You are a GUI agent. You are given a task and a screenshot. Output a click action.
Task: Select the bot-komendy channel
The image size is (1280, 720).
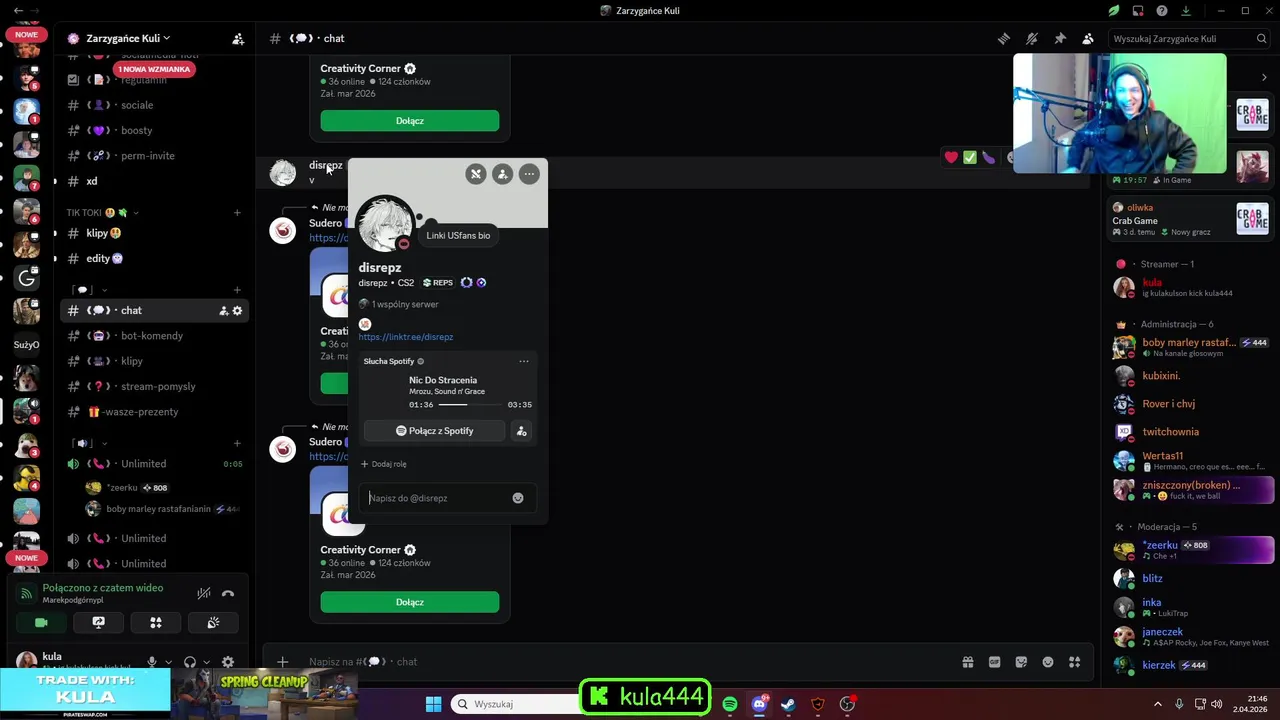click(154, 336)
